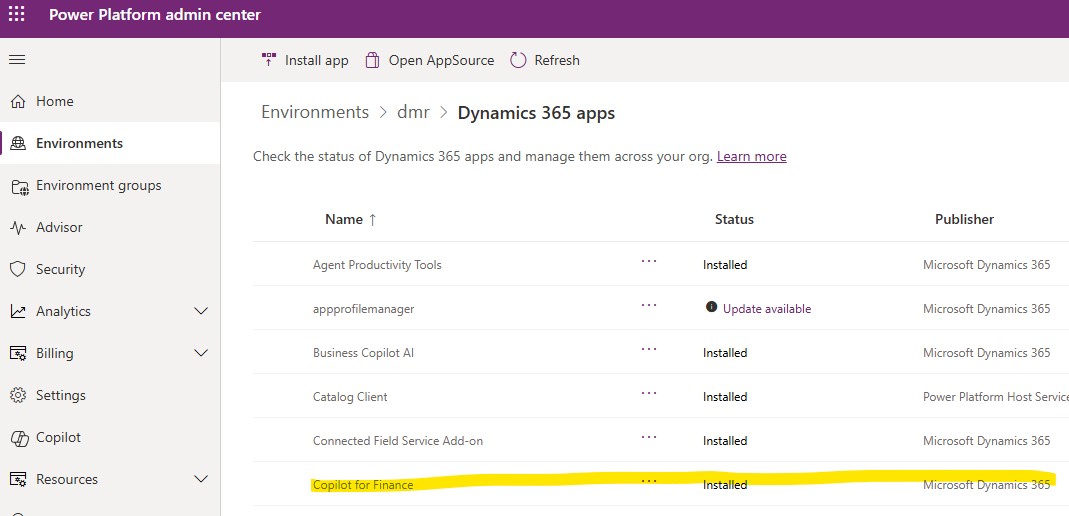Click the Copilot logo icon
The height and width of the screenshot is (516, 1069).
pos(18,438)
